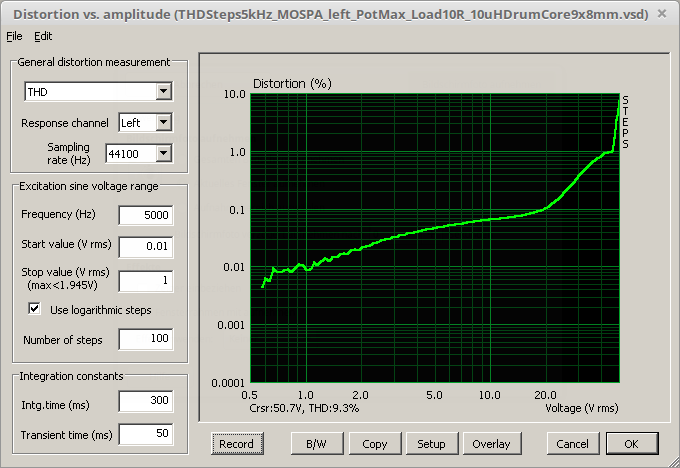Confirm with the OK button
This screenshot has height=468, width=680.
click(x=631, y=443)
